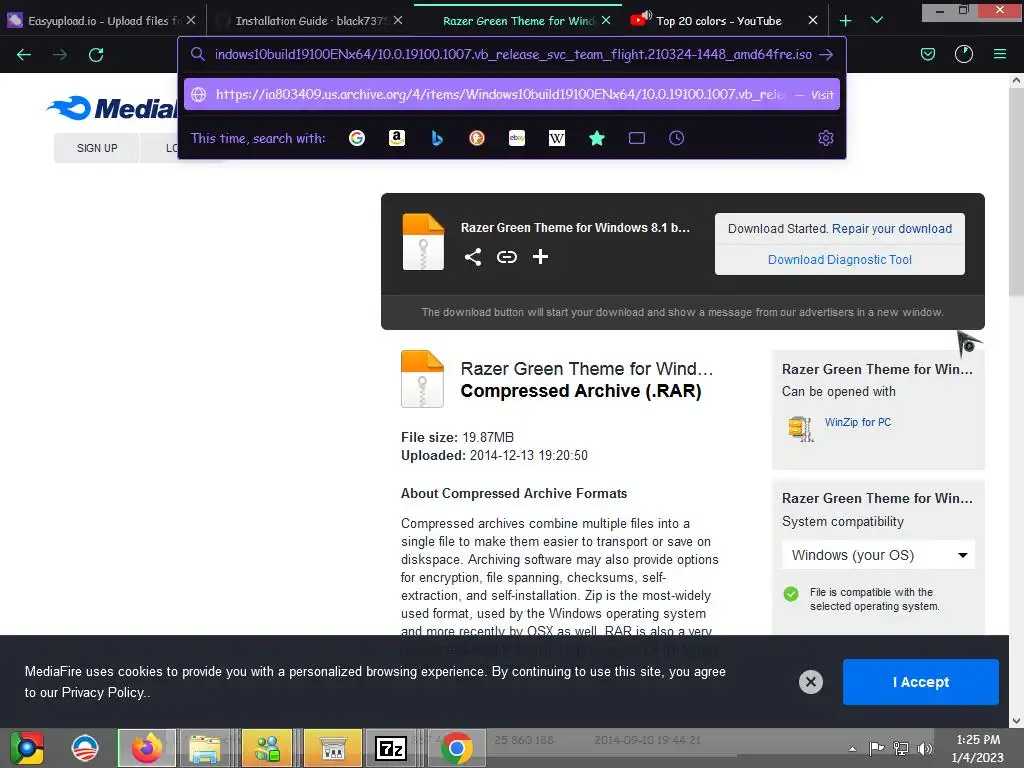Search open tabs via tabs icon
Viewport: 1024px width, 768px height.
click(637, 138)
